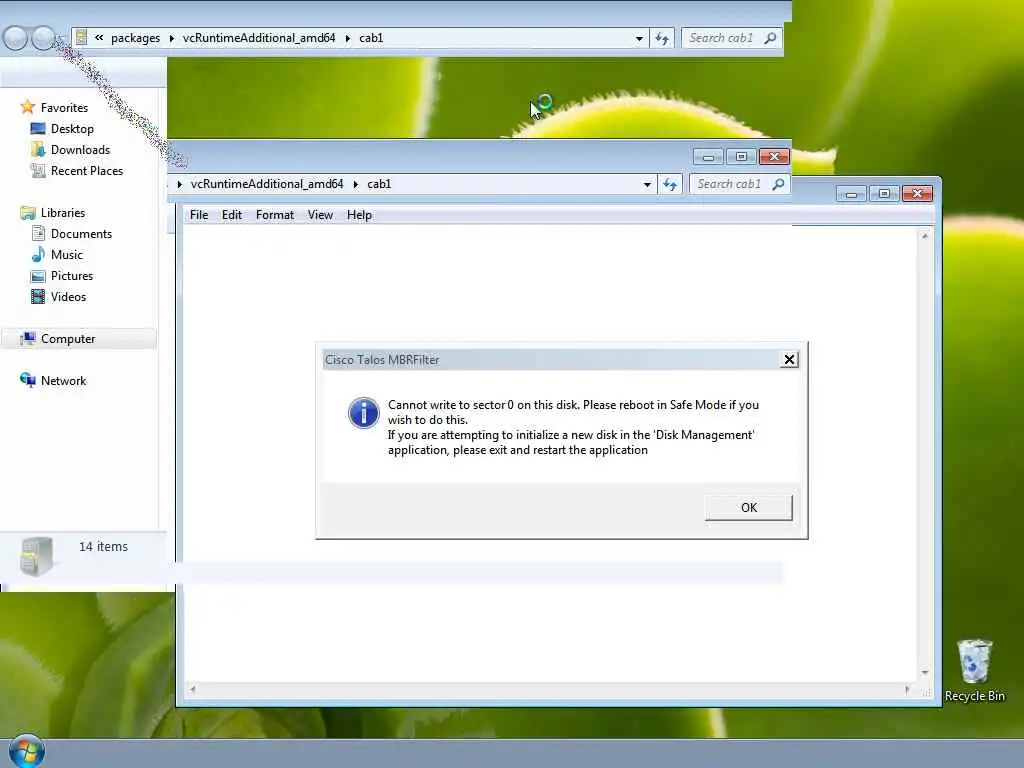1024x768 pixels.
Task: Click the Network globe icon
Action: click(27, 379)
